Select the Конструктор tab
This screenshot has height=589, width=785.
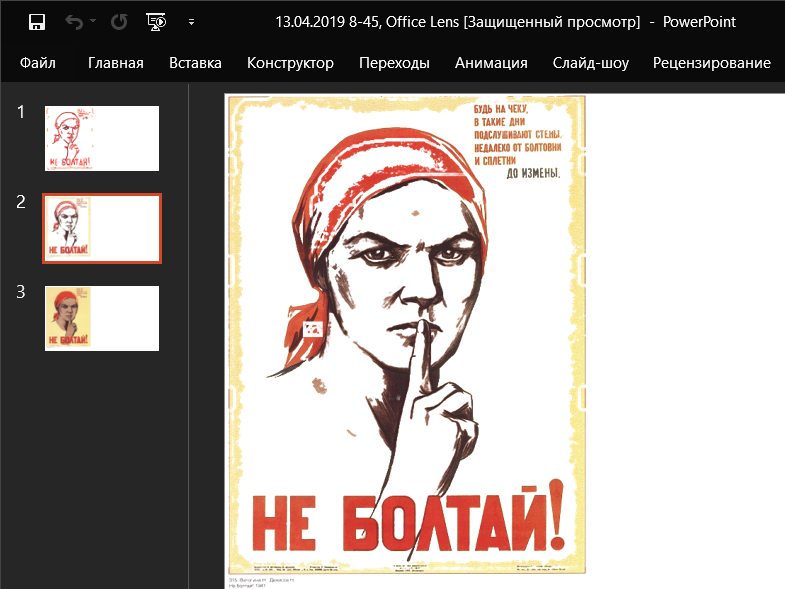[290, 63]
